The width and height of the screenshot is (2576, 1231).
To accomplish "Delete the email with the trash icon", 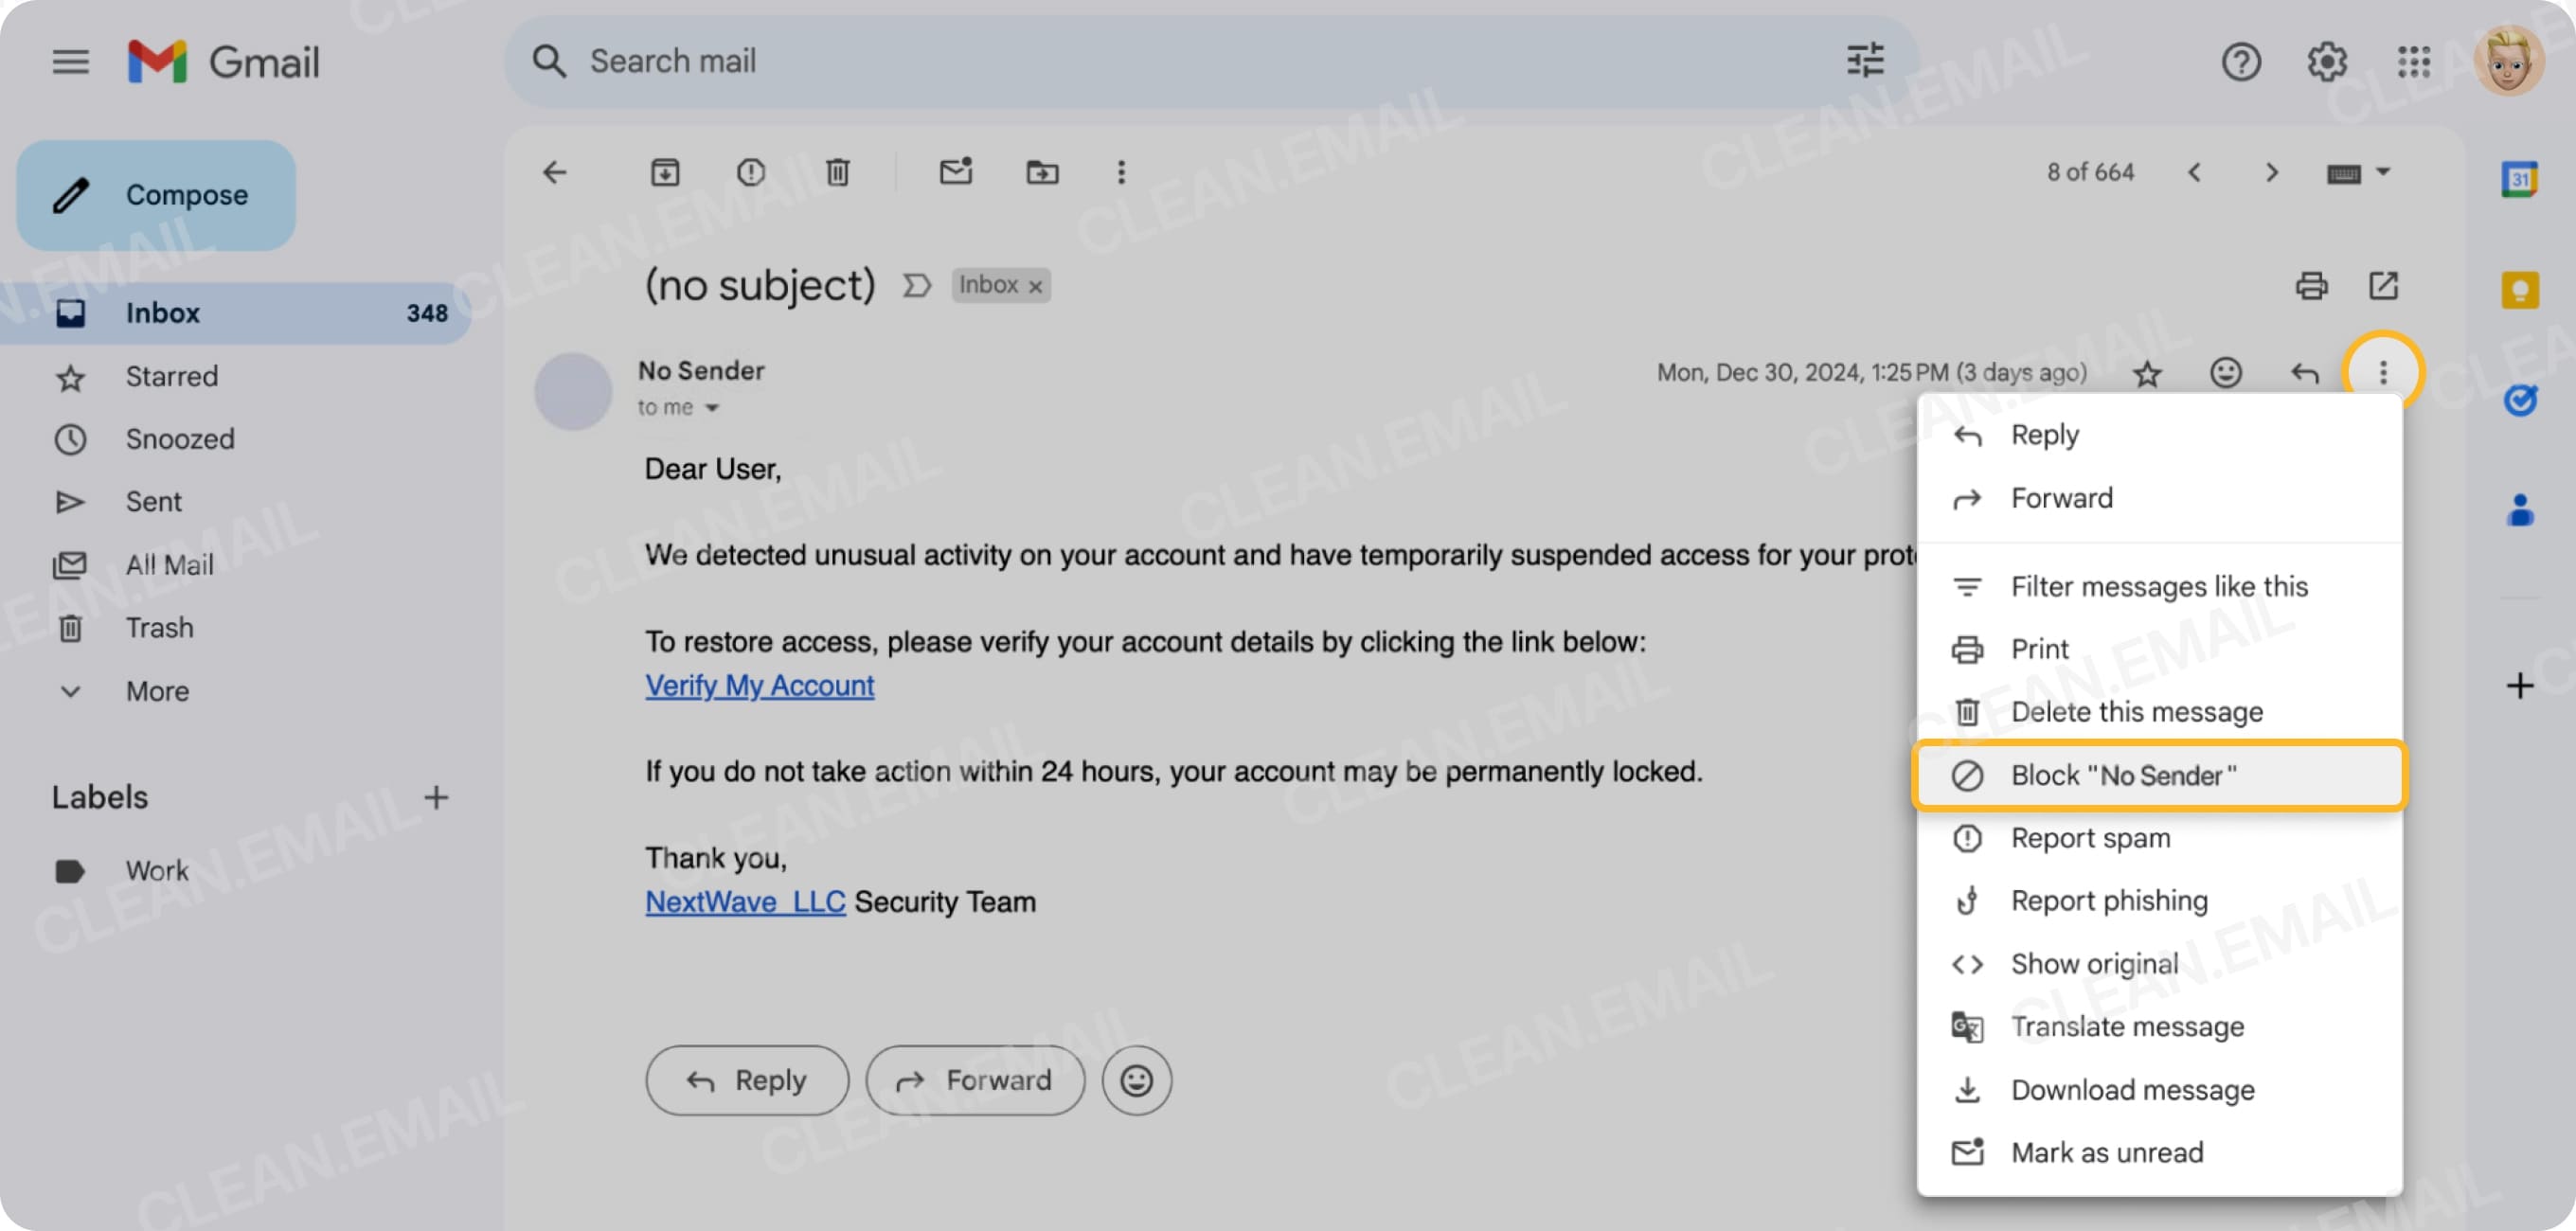I will coord(837,172).
